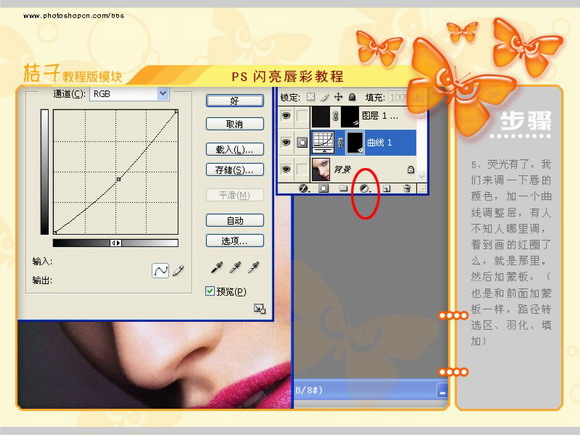Select the white point eyedropper
The height and width of the screenshot is (435, 580).
[x=253, y=267]
